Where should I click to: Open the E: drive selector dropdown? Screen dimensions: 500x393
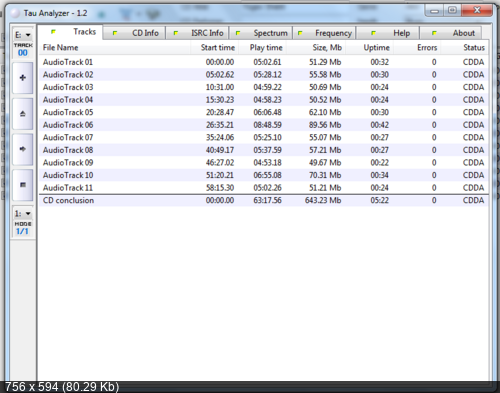pos(23,35)
